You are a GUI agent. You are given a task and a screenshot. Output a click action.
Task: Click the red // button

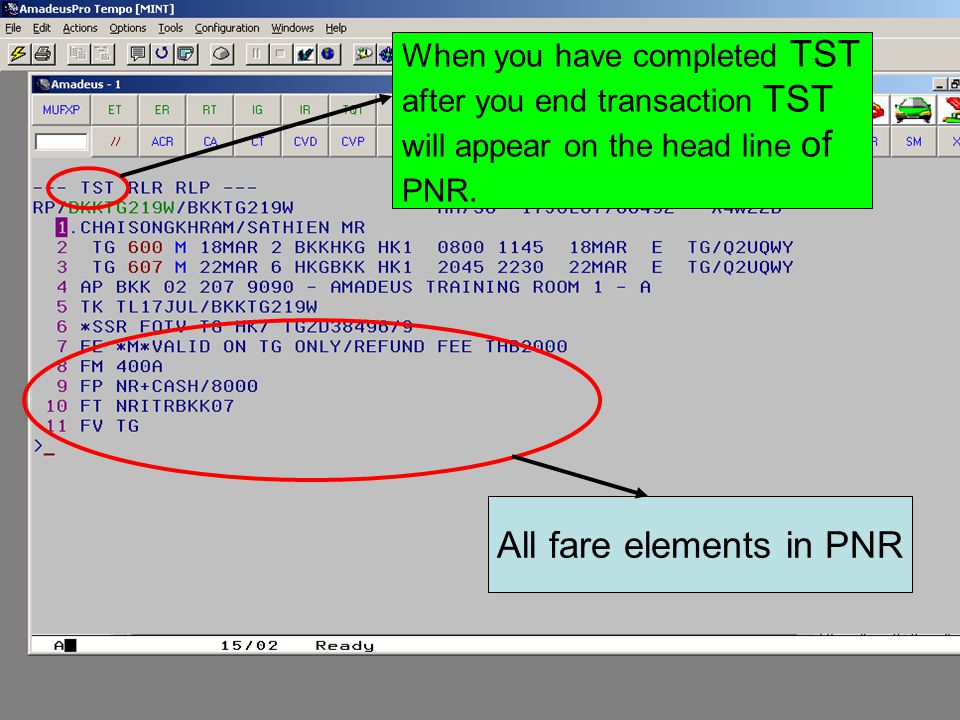click(x=114, y=142)
